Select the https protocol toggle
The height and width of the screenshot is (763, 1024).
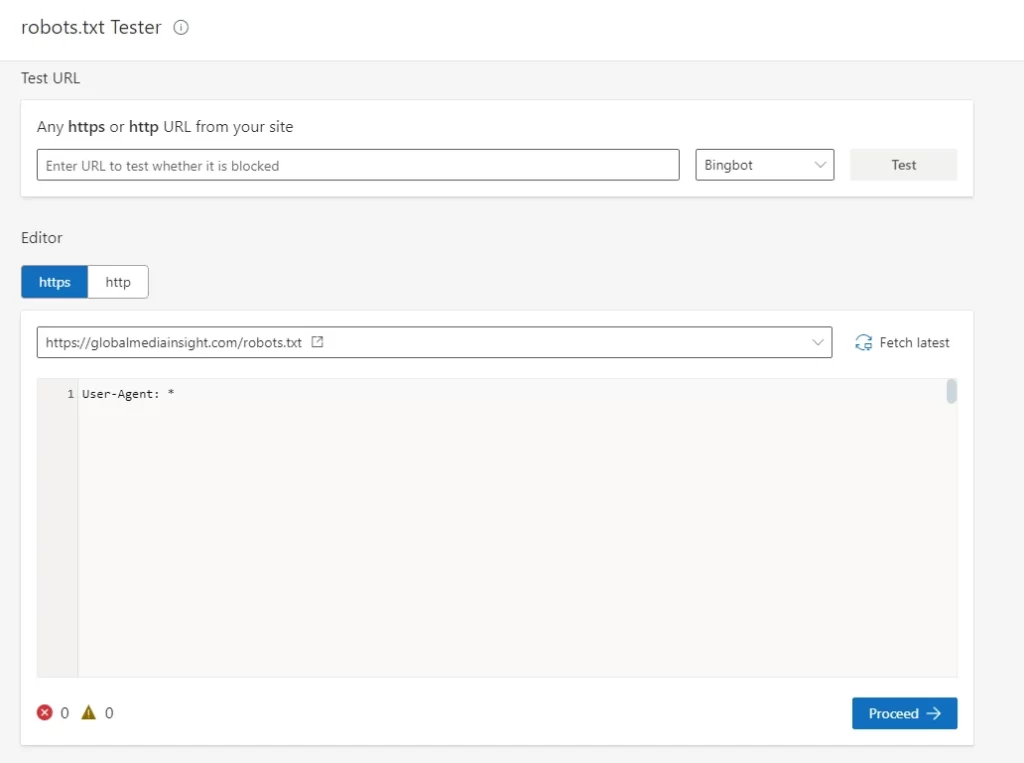coord(55,282)
